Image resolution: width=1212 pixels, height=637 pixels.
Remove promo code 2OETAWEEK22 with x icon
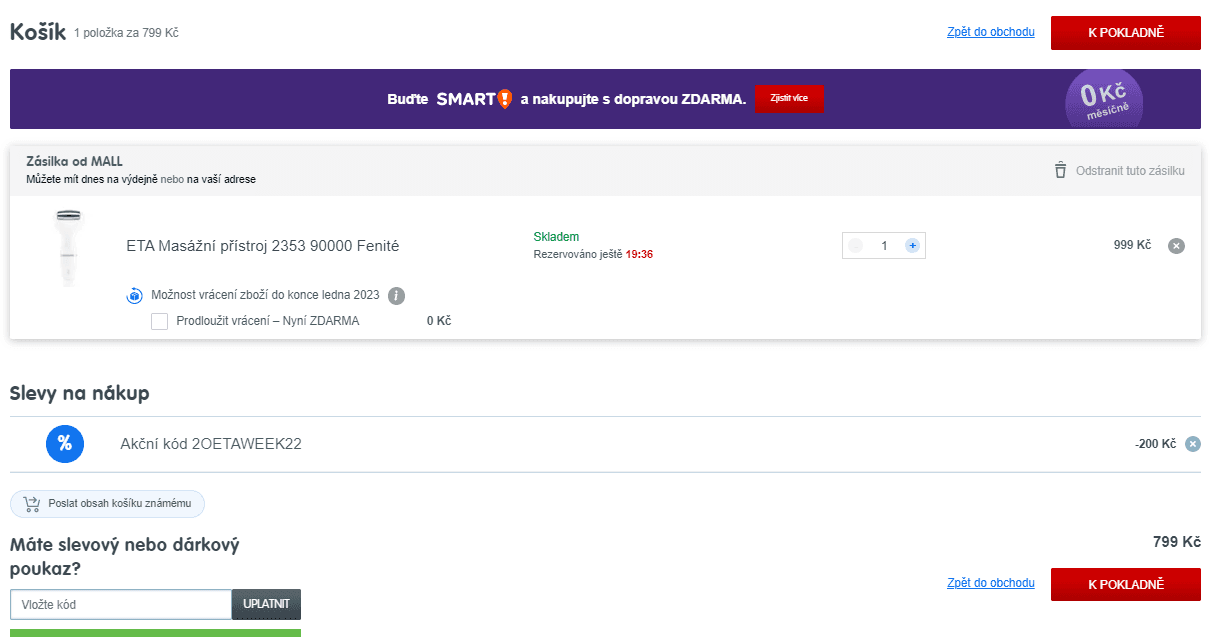(1192, 444)
